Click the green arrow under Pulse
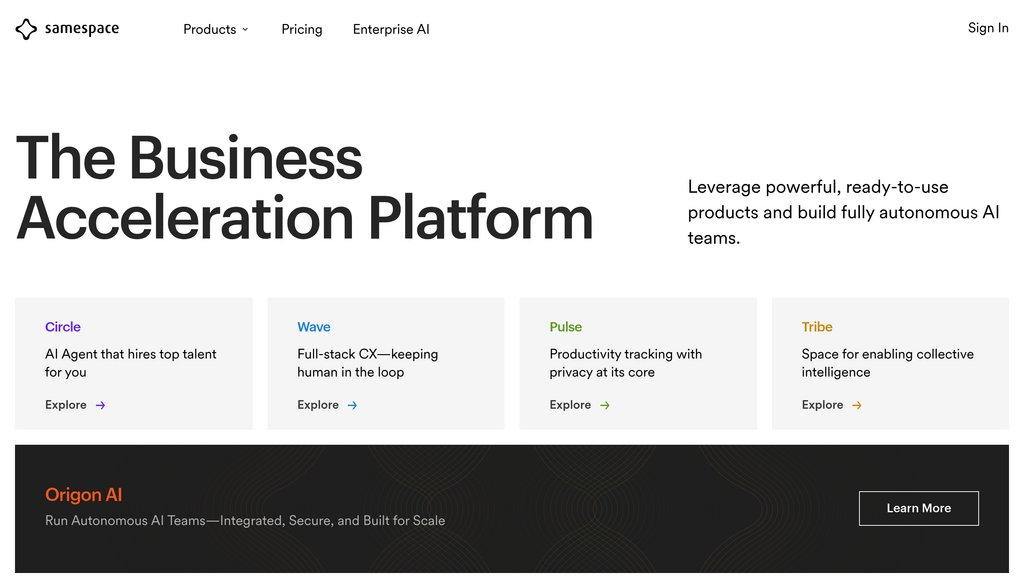 [605, 405]
